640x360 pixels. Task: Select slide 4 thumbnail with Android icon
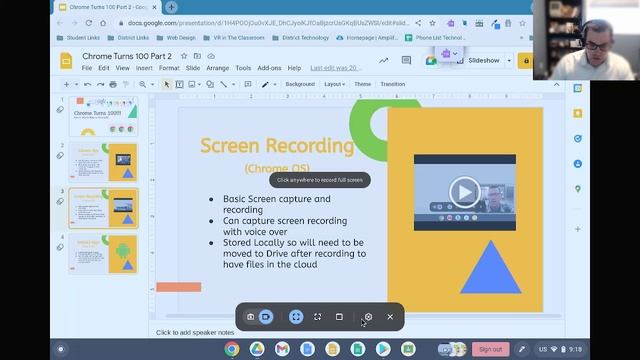point(104,254)
